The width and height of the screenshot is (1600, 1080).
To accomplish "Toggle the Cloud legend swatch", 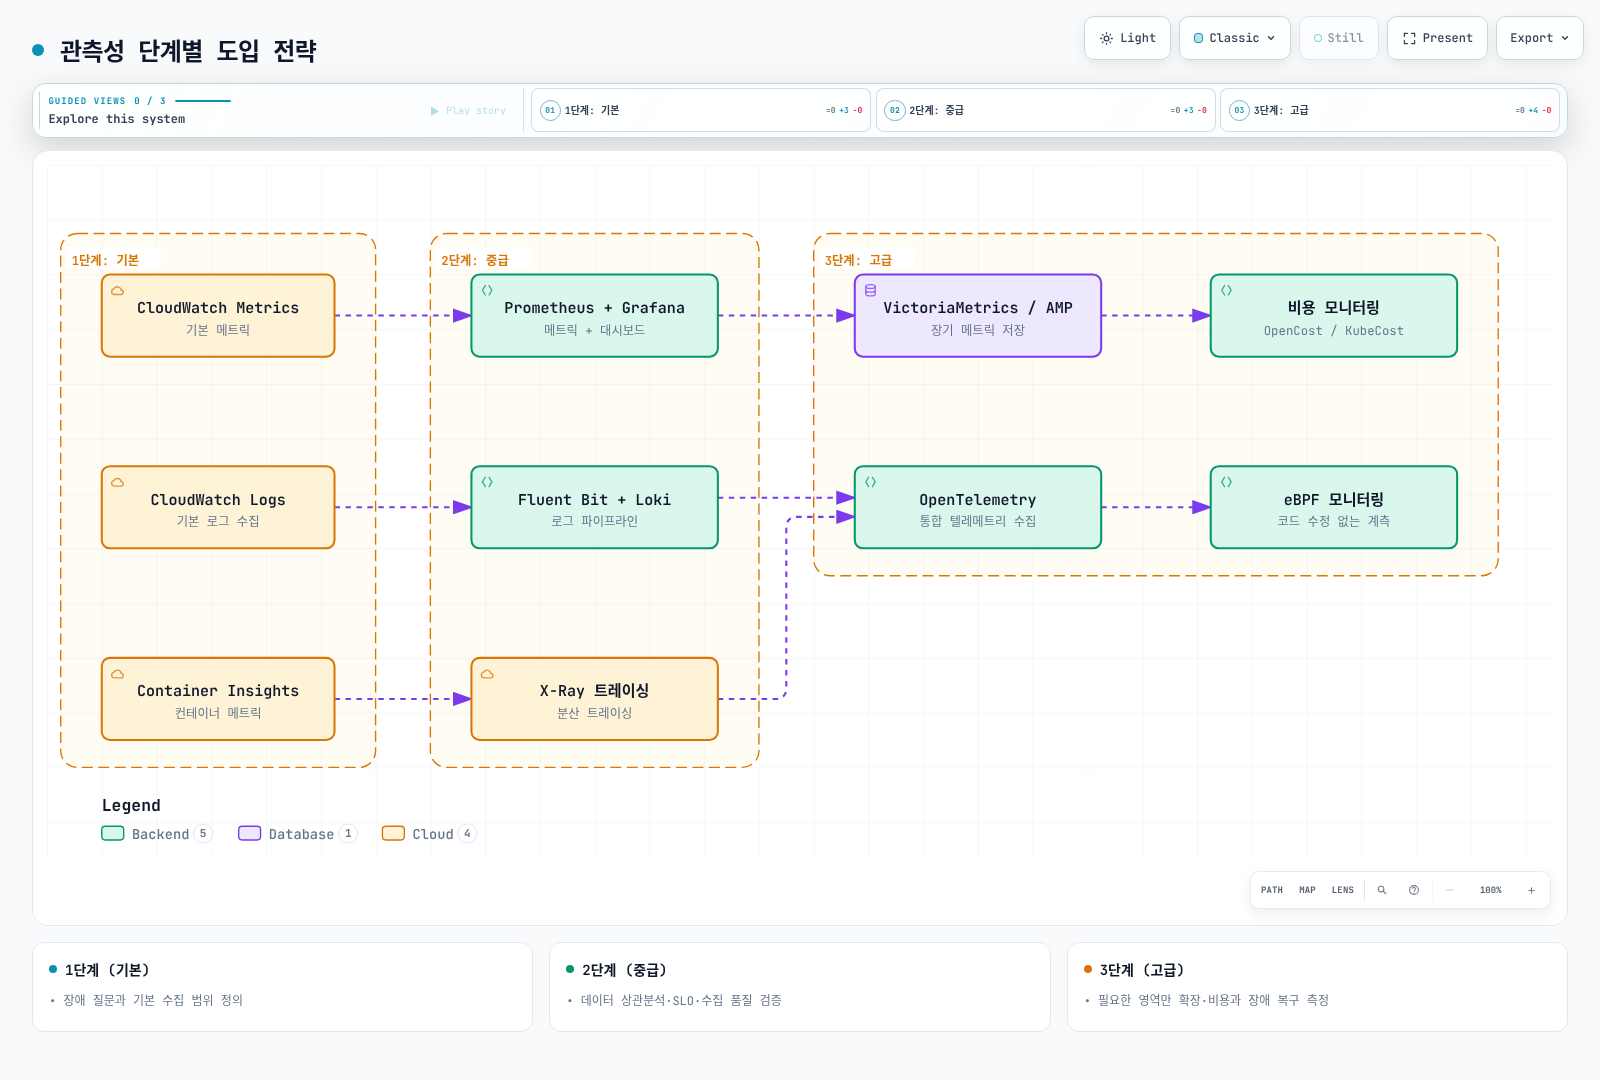I will (x=393, y=833).
